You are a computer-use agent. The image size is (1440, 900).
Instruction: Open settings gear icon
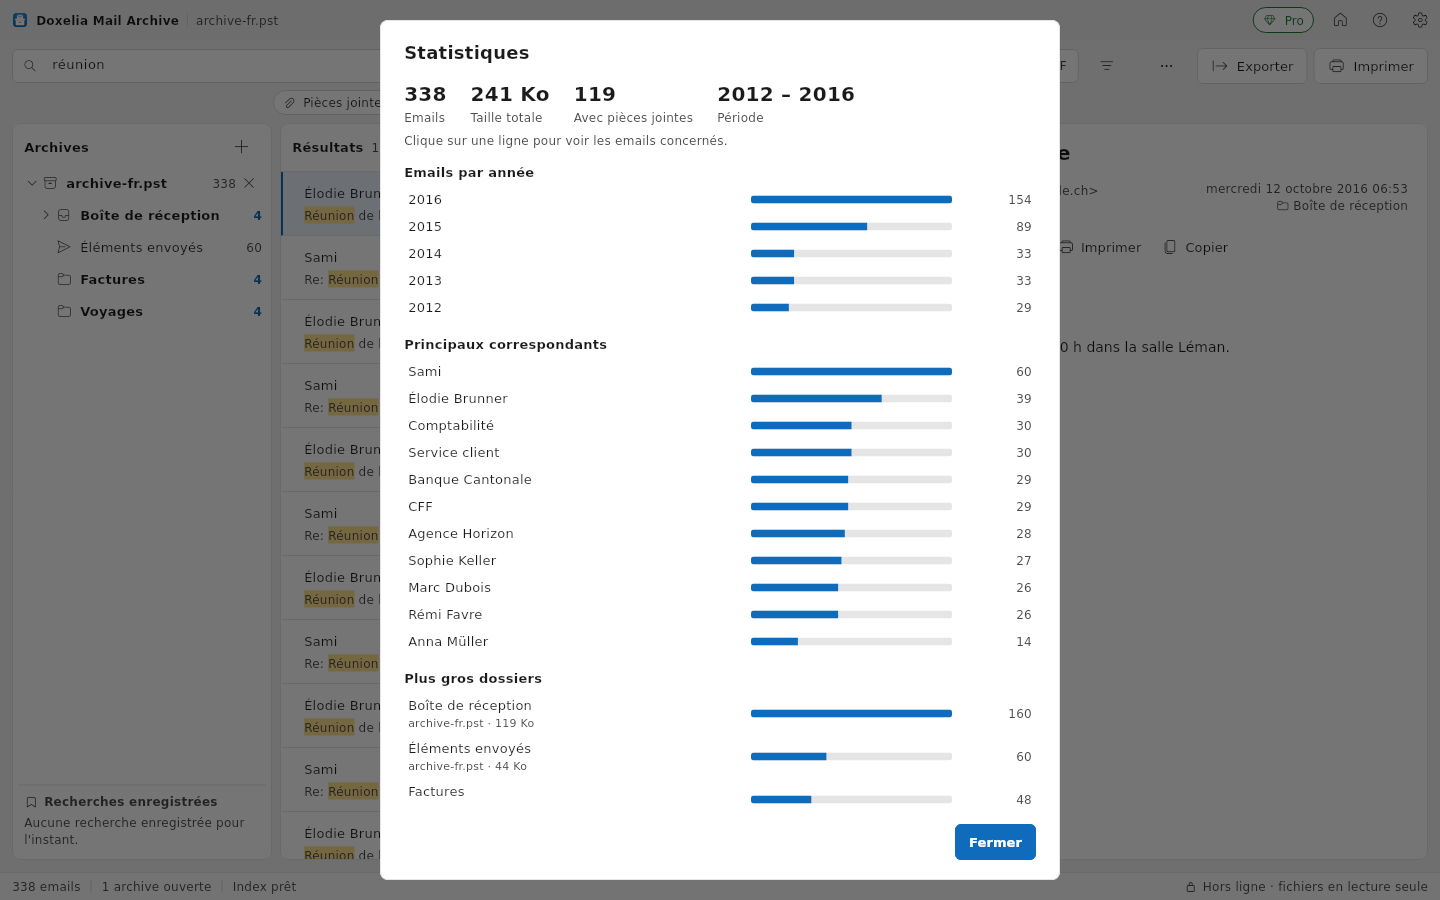coord(1420,20)
